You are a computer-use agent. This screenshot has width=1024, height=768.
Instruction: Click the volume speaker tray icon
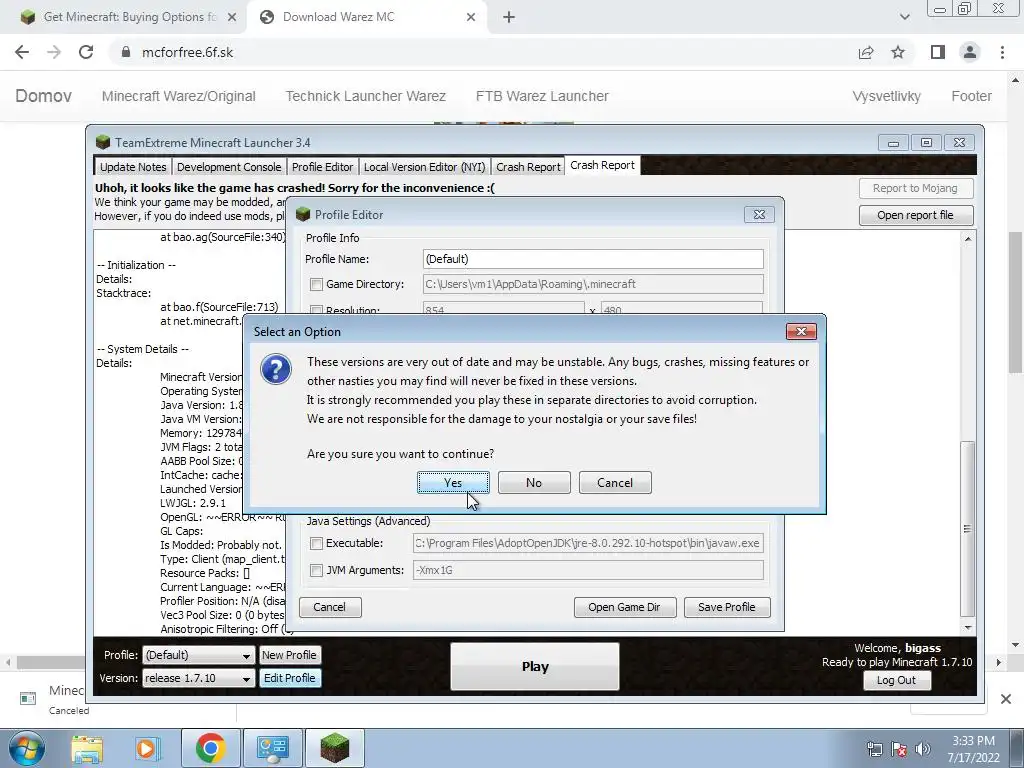click(923, 749)
